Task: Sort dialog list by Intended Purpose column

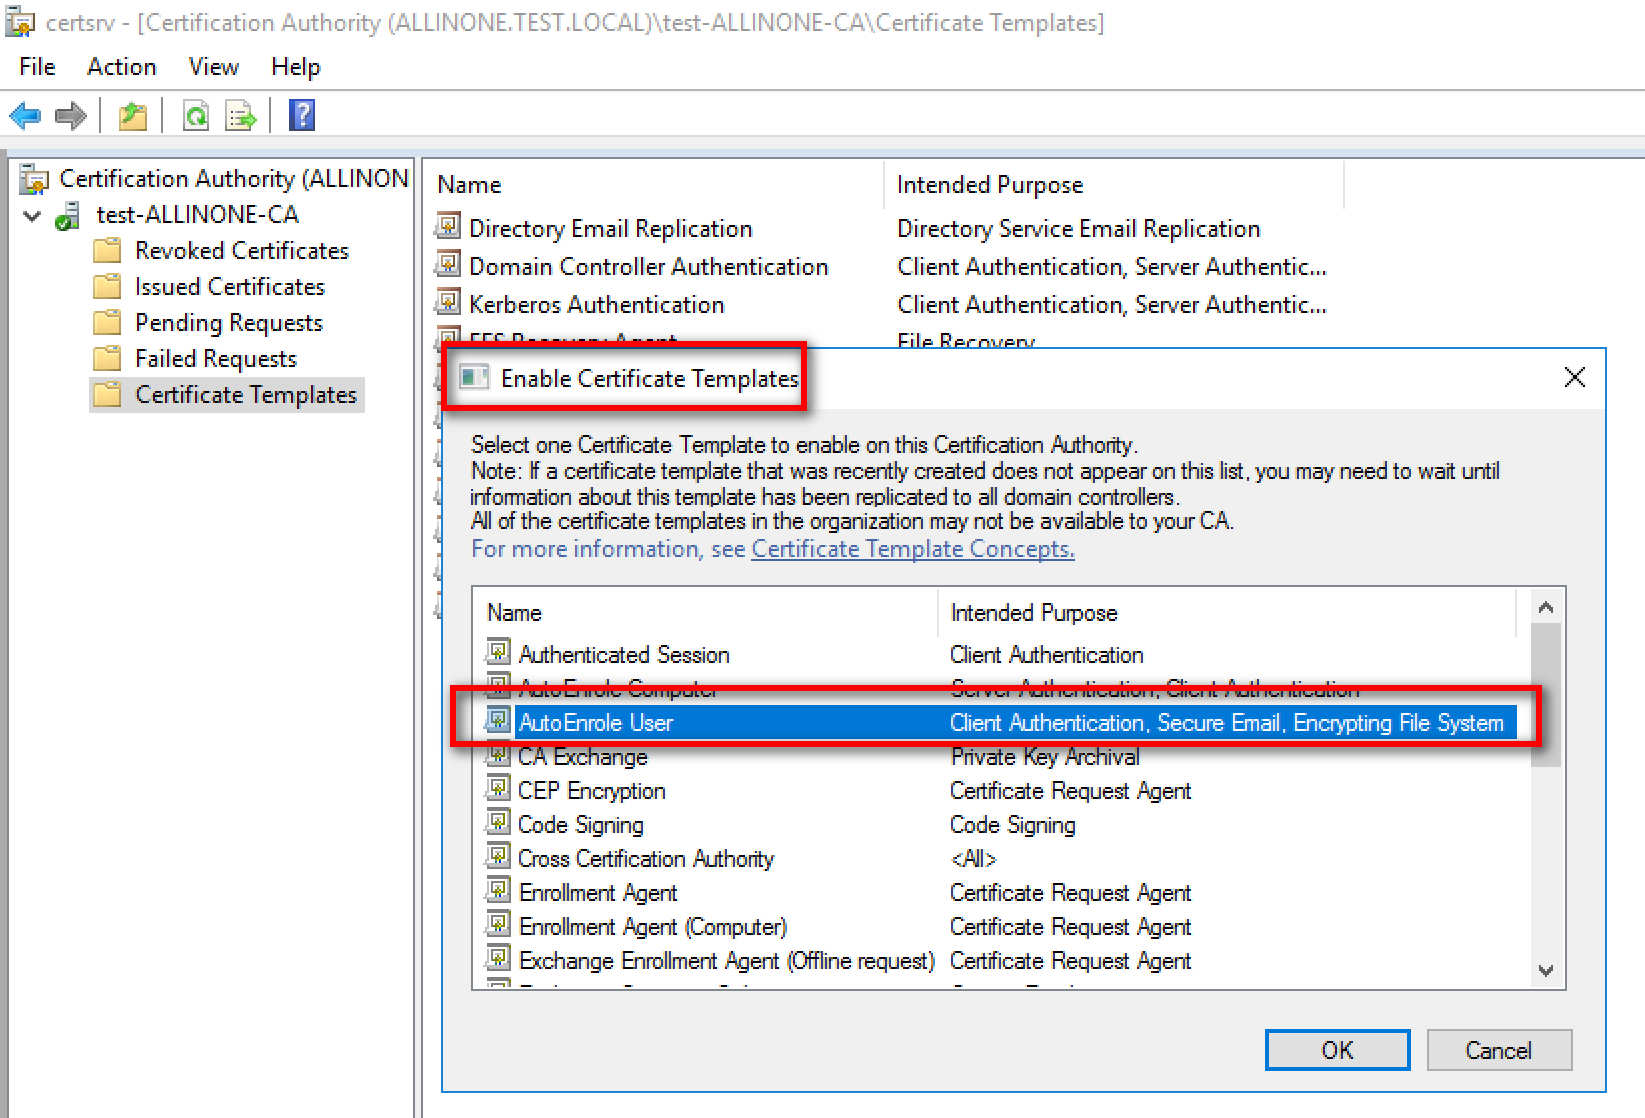Action: point(1033,613)
